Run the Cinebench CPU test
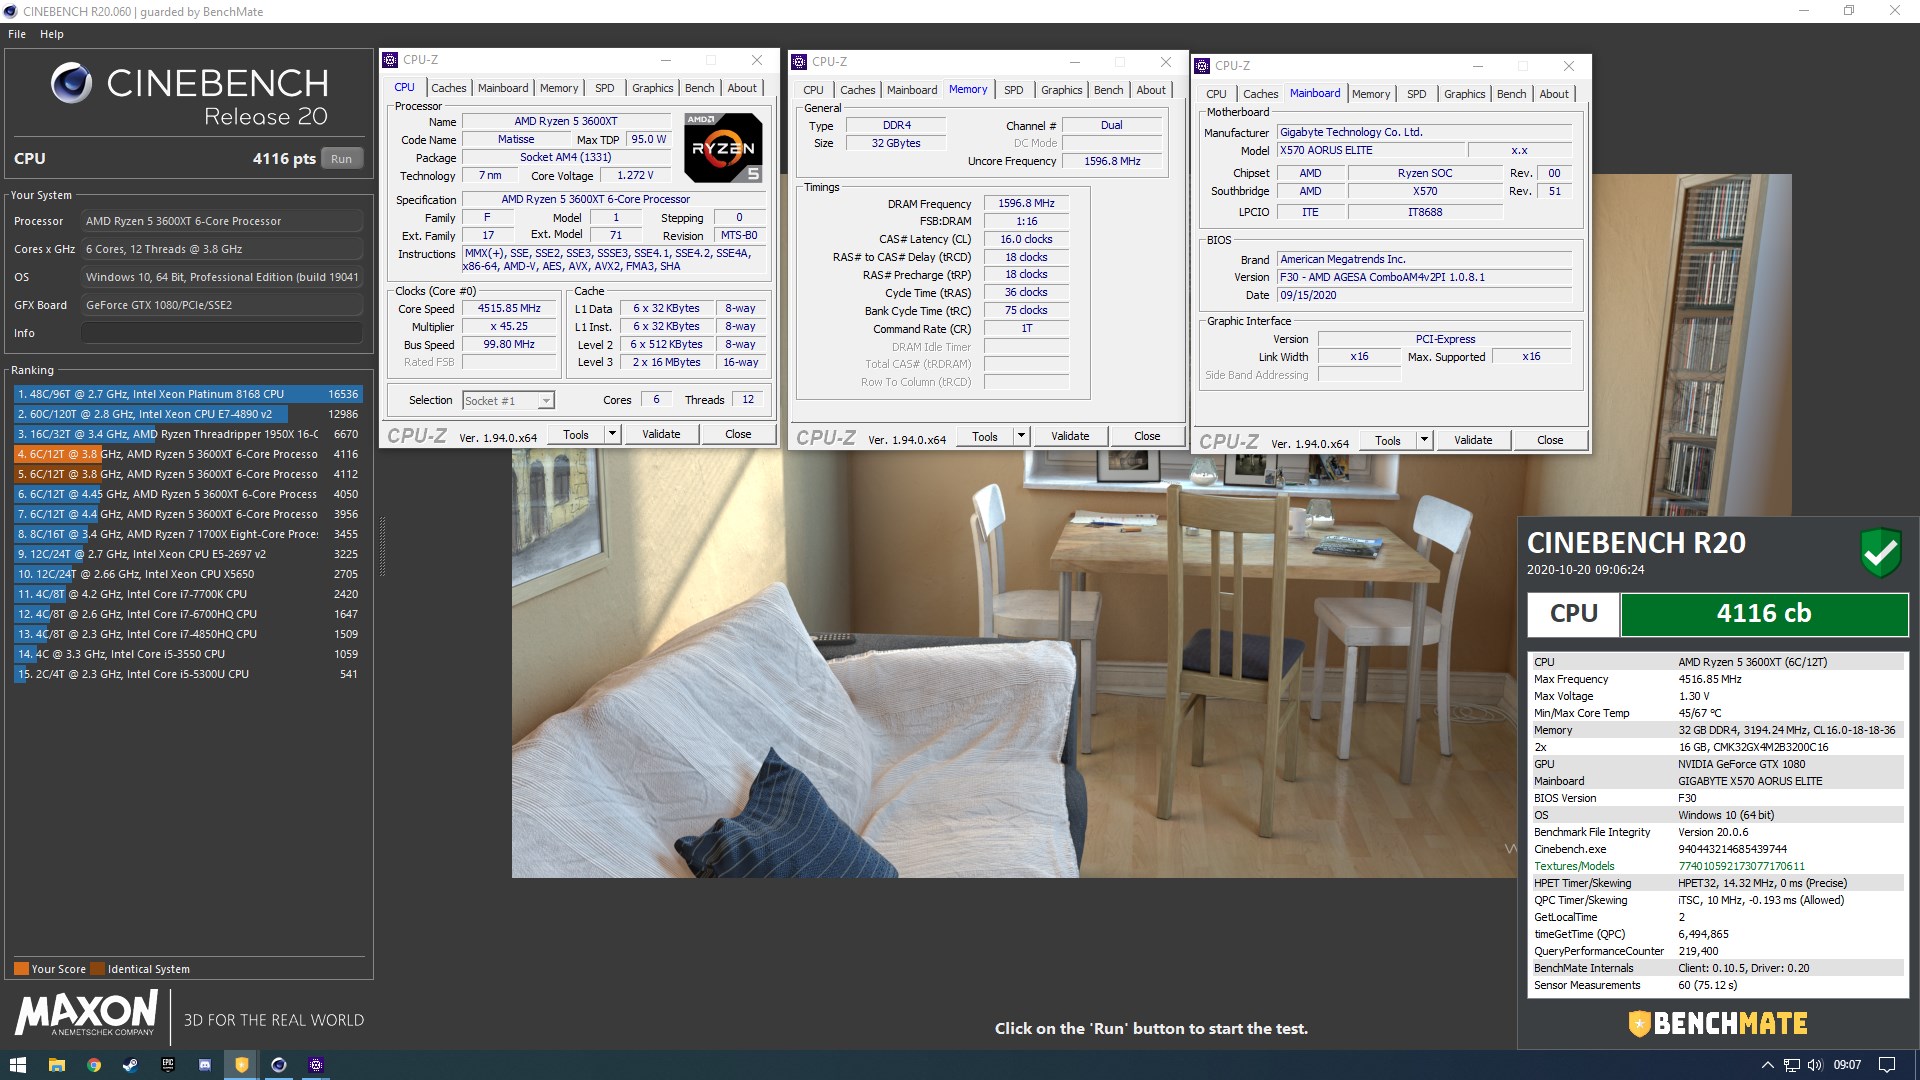The width and height of the screenshot is (1920, 1080). (342, 159)
